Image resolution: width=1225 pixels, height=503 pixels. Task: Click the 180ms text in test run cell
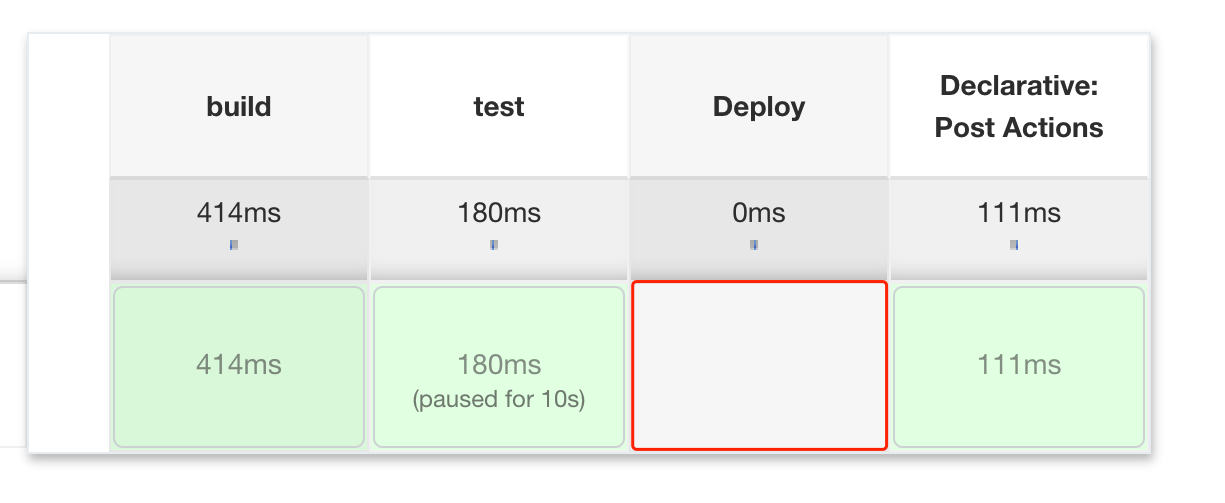pos(499,365)
